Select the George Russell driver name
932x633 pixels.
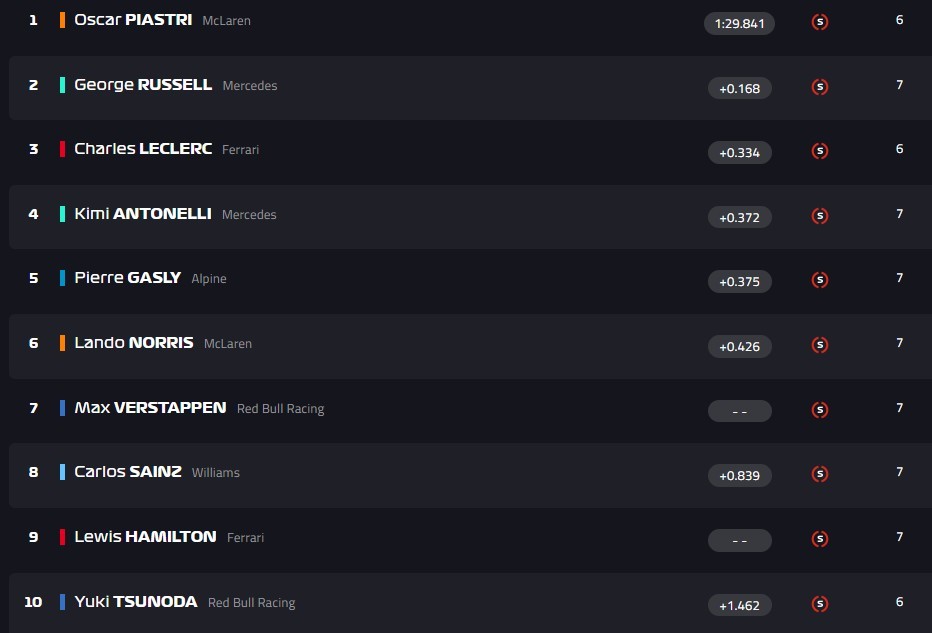click(x=143, y=85)
